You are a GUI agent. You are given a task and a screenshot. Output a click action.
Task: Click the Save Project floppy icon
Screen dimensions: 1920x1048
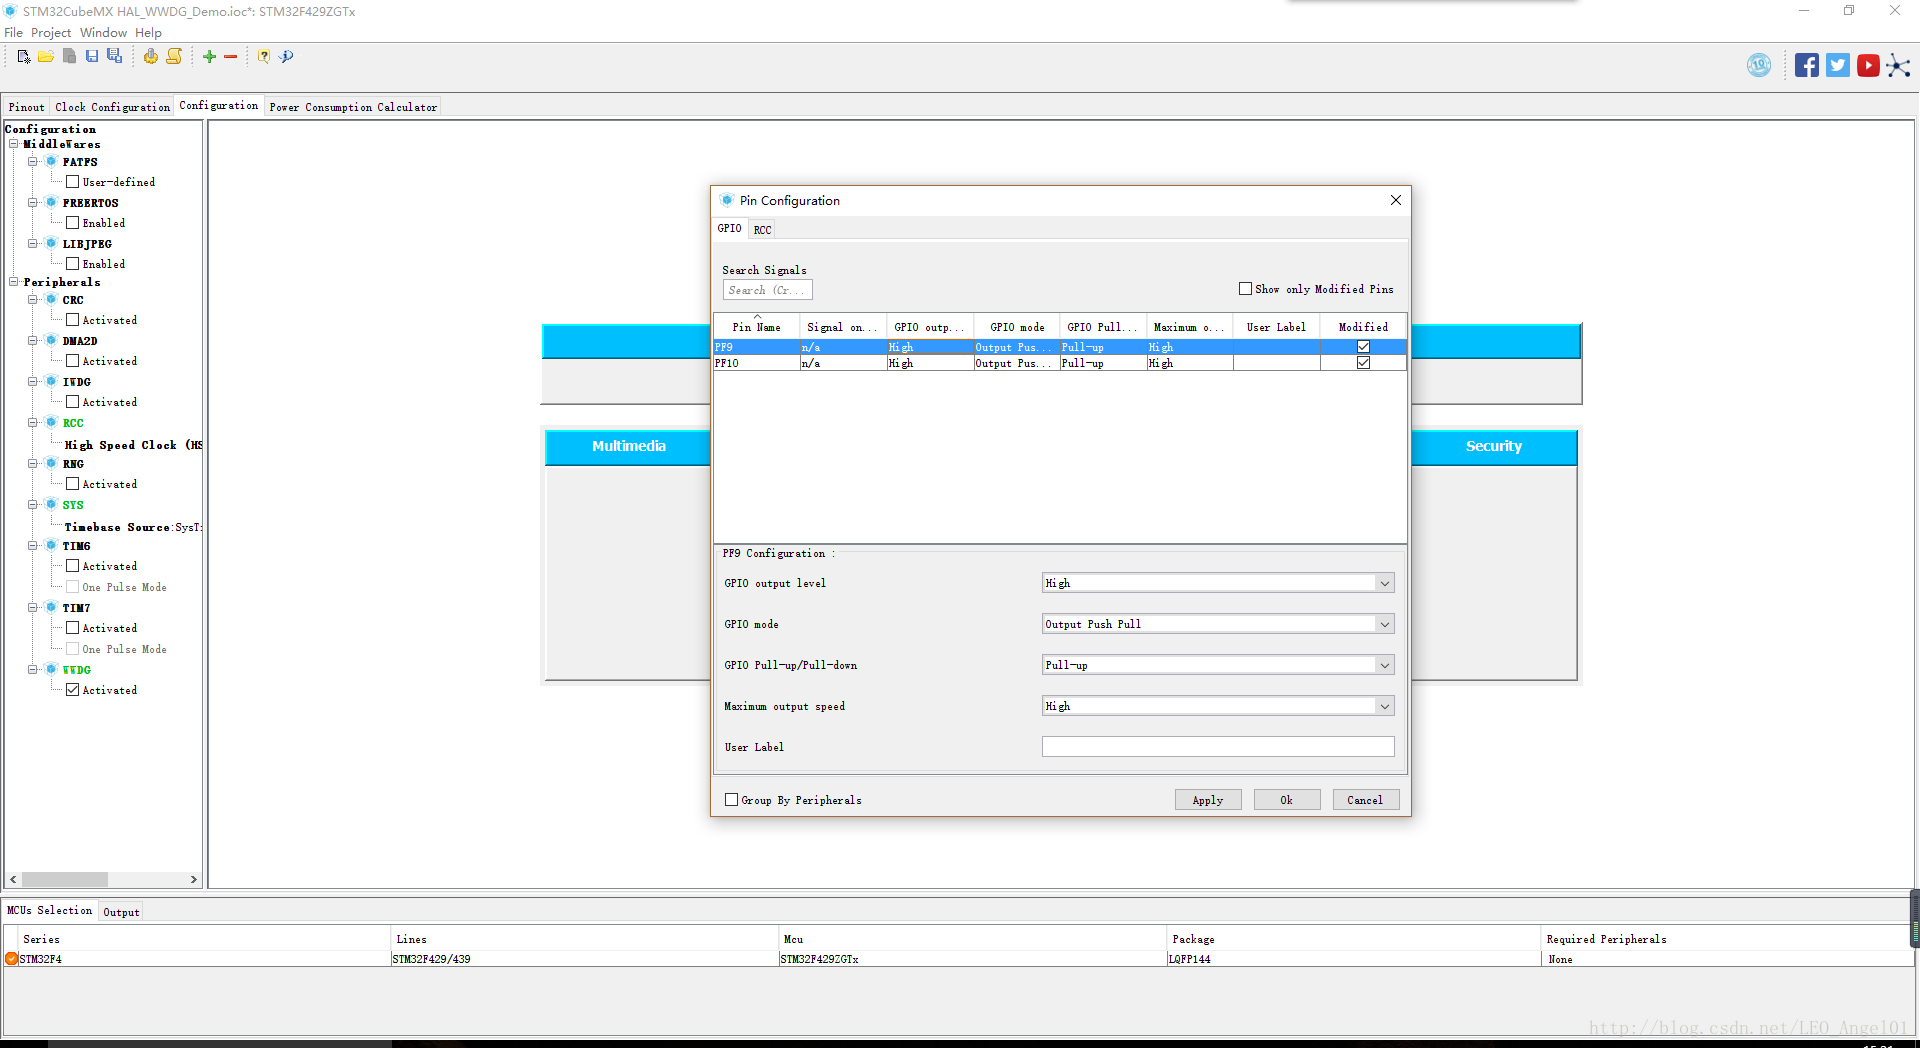tap(92, 57)
